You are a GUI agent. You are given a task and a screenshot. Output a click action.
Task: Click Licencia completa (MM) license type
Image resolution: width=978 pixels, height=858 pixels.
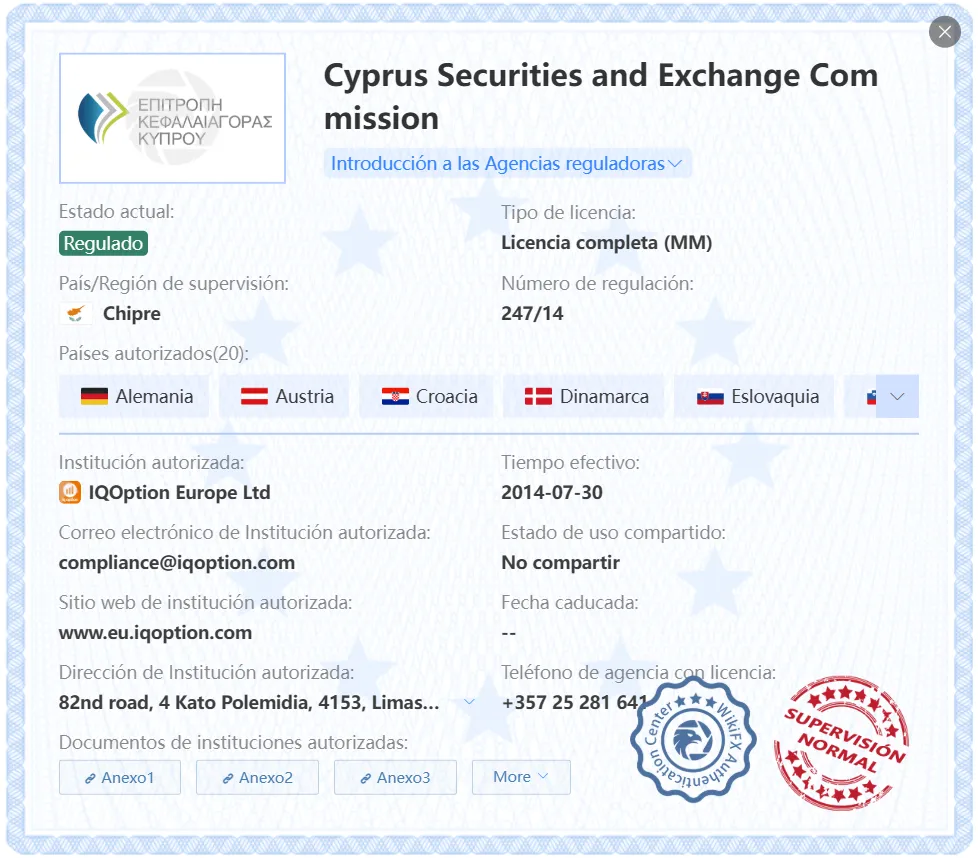[606, 243]
